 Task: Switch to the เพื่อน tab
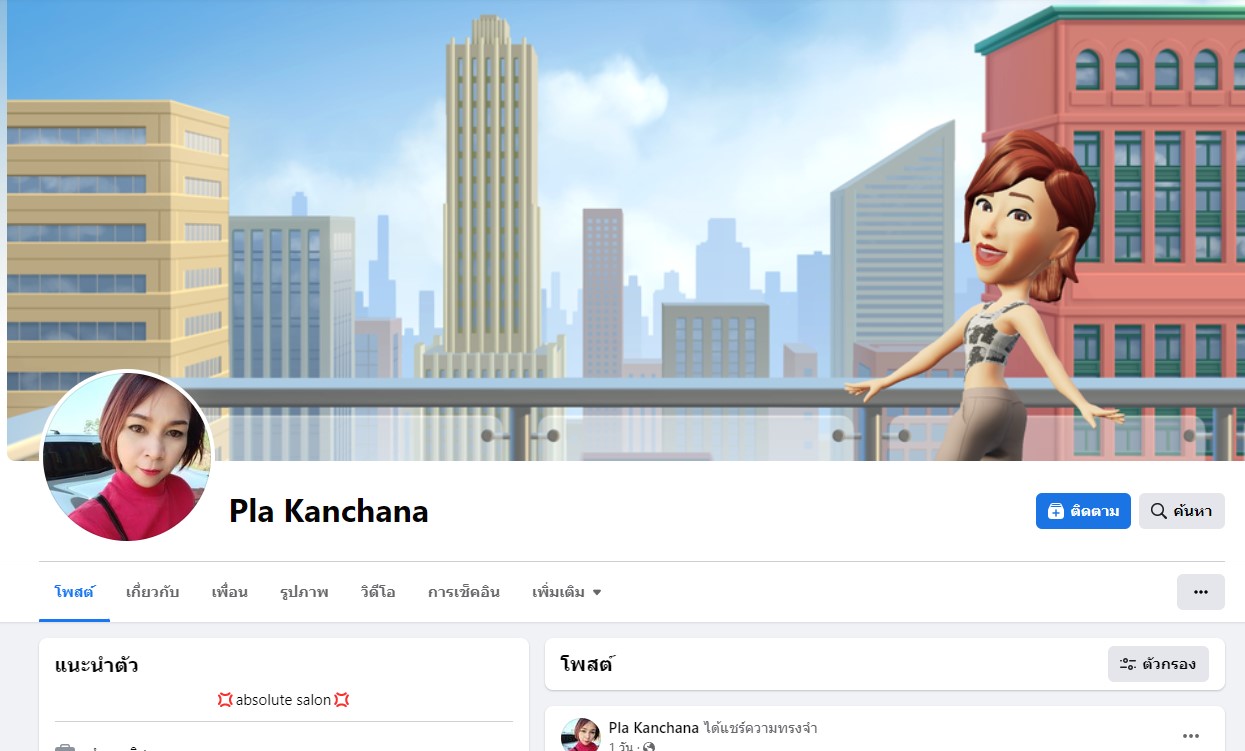tap(229, 592)
